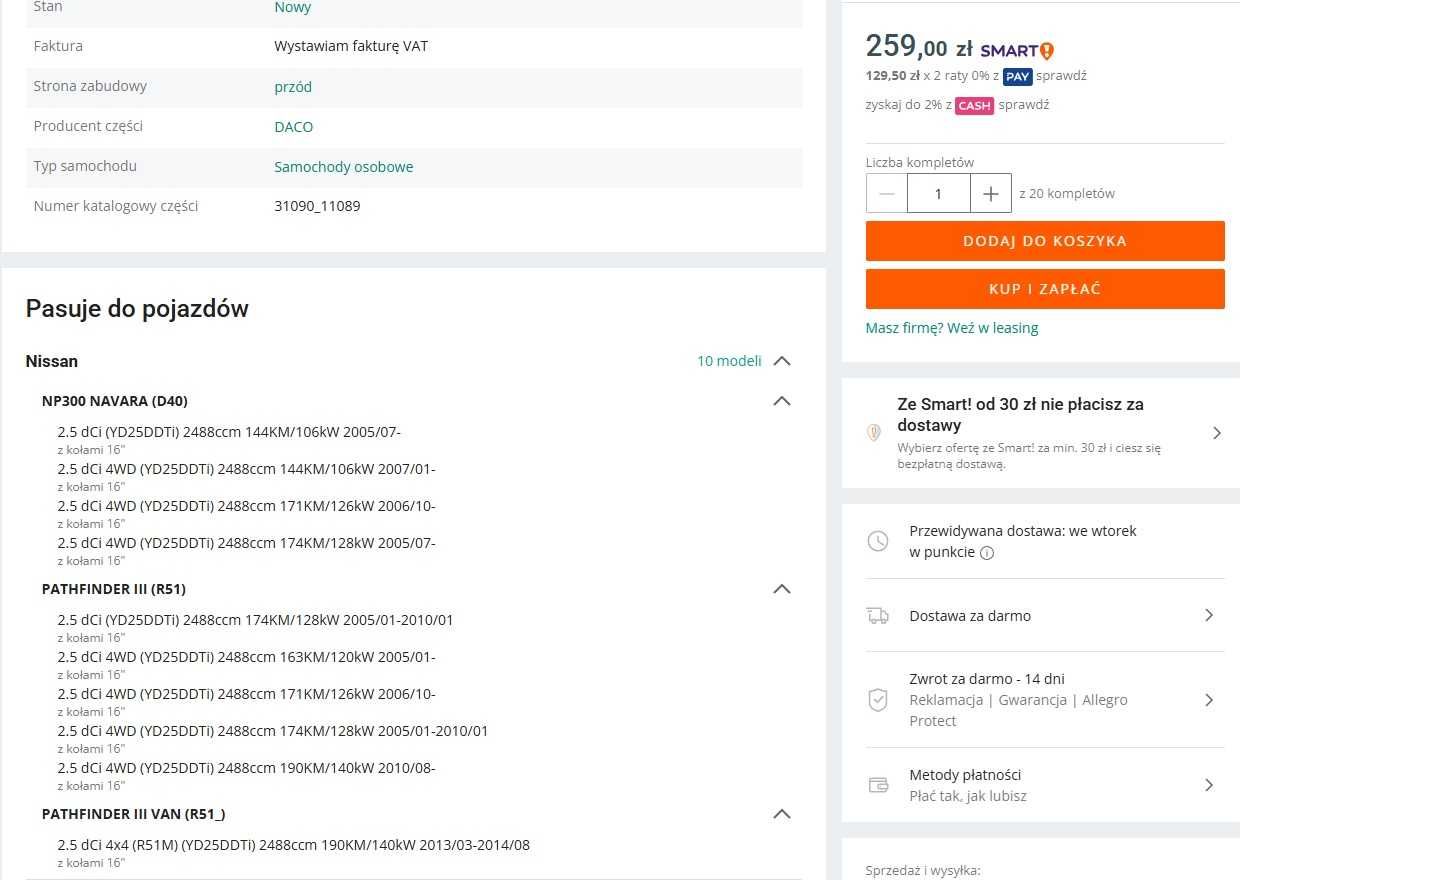
Task: Collapse the PATHFINDER III VAN (R51_) section
Action: coord(782,814)
